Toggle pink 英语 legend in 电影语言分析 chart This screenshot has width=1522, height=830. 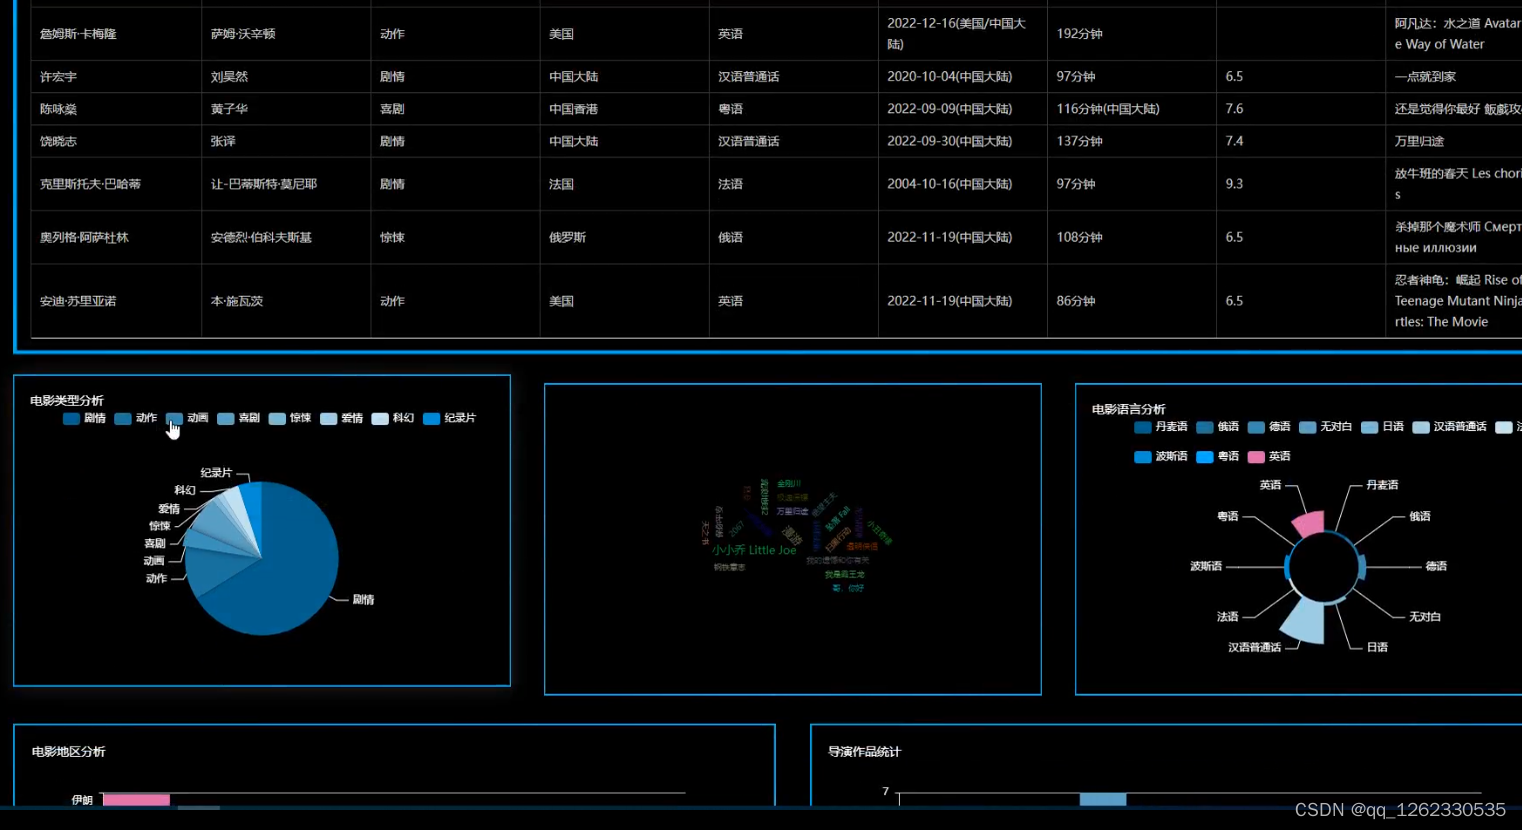pyautogui.click(x=1269, y=457)
